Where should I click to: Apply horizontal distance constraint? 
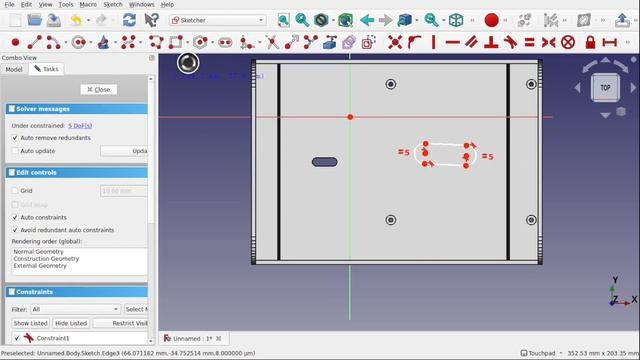[609, 42]
